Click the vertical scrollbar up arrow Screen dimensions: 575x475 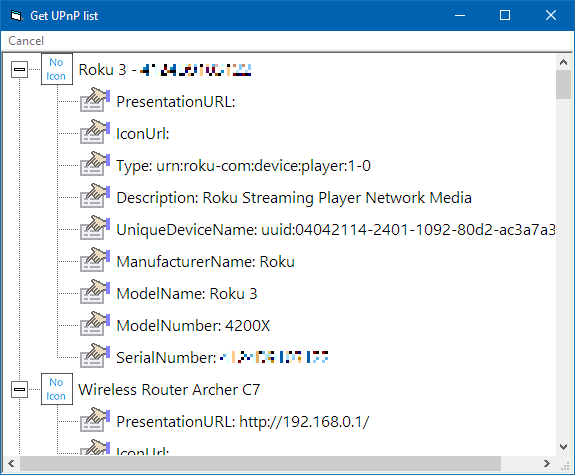point(564,62)
